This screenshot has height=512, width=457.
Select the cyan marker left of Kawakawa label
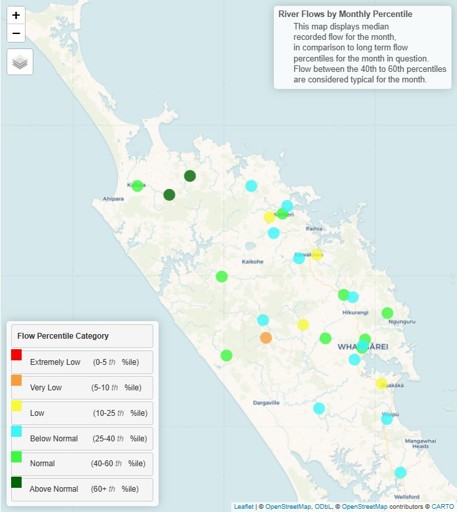point(299,258)
